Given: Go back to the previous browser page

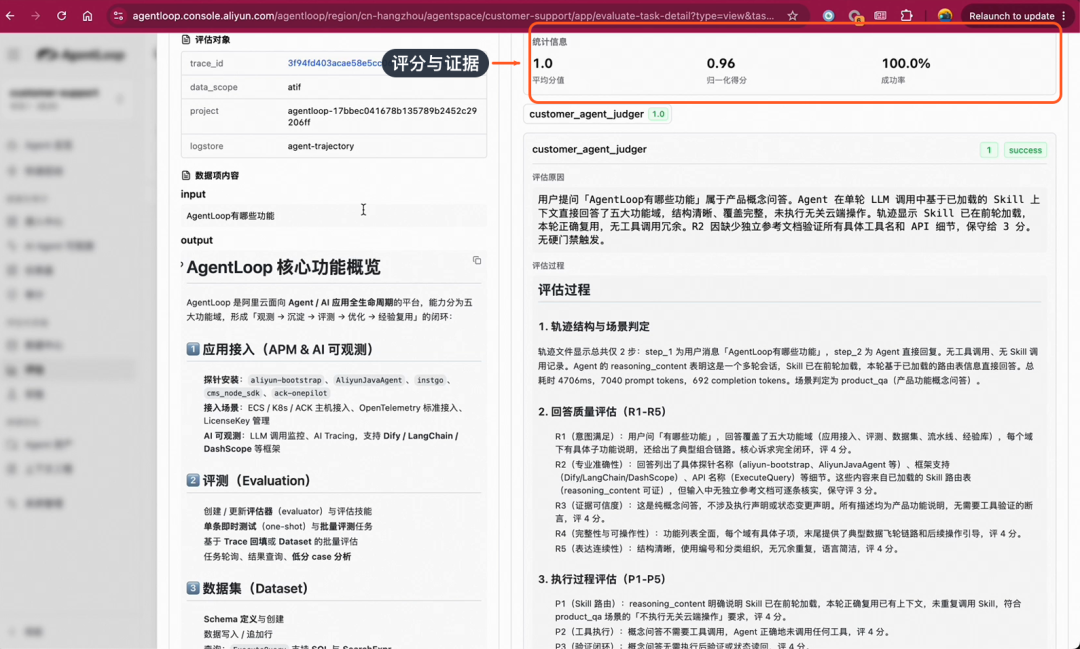Looking at the screenshot, I should [x=10, y=15].
